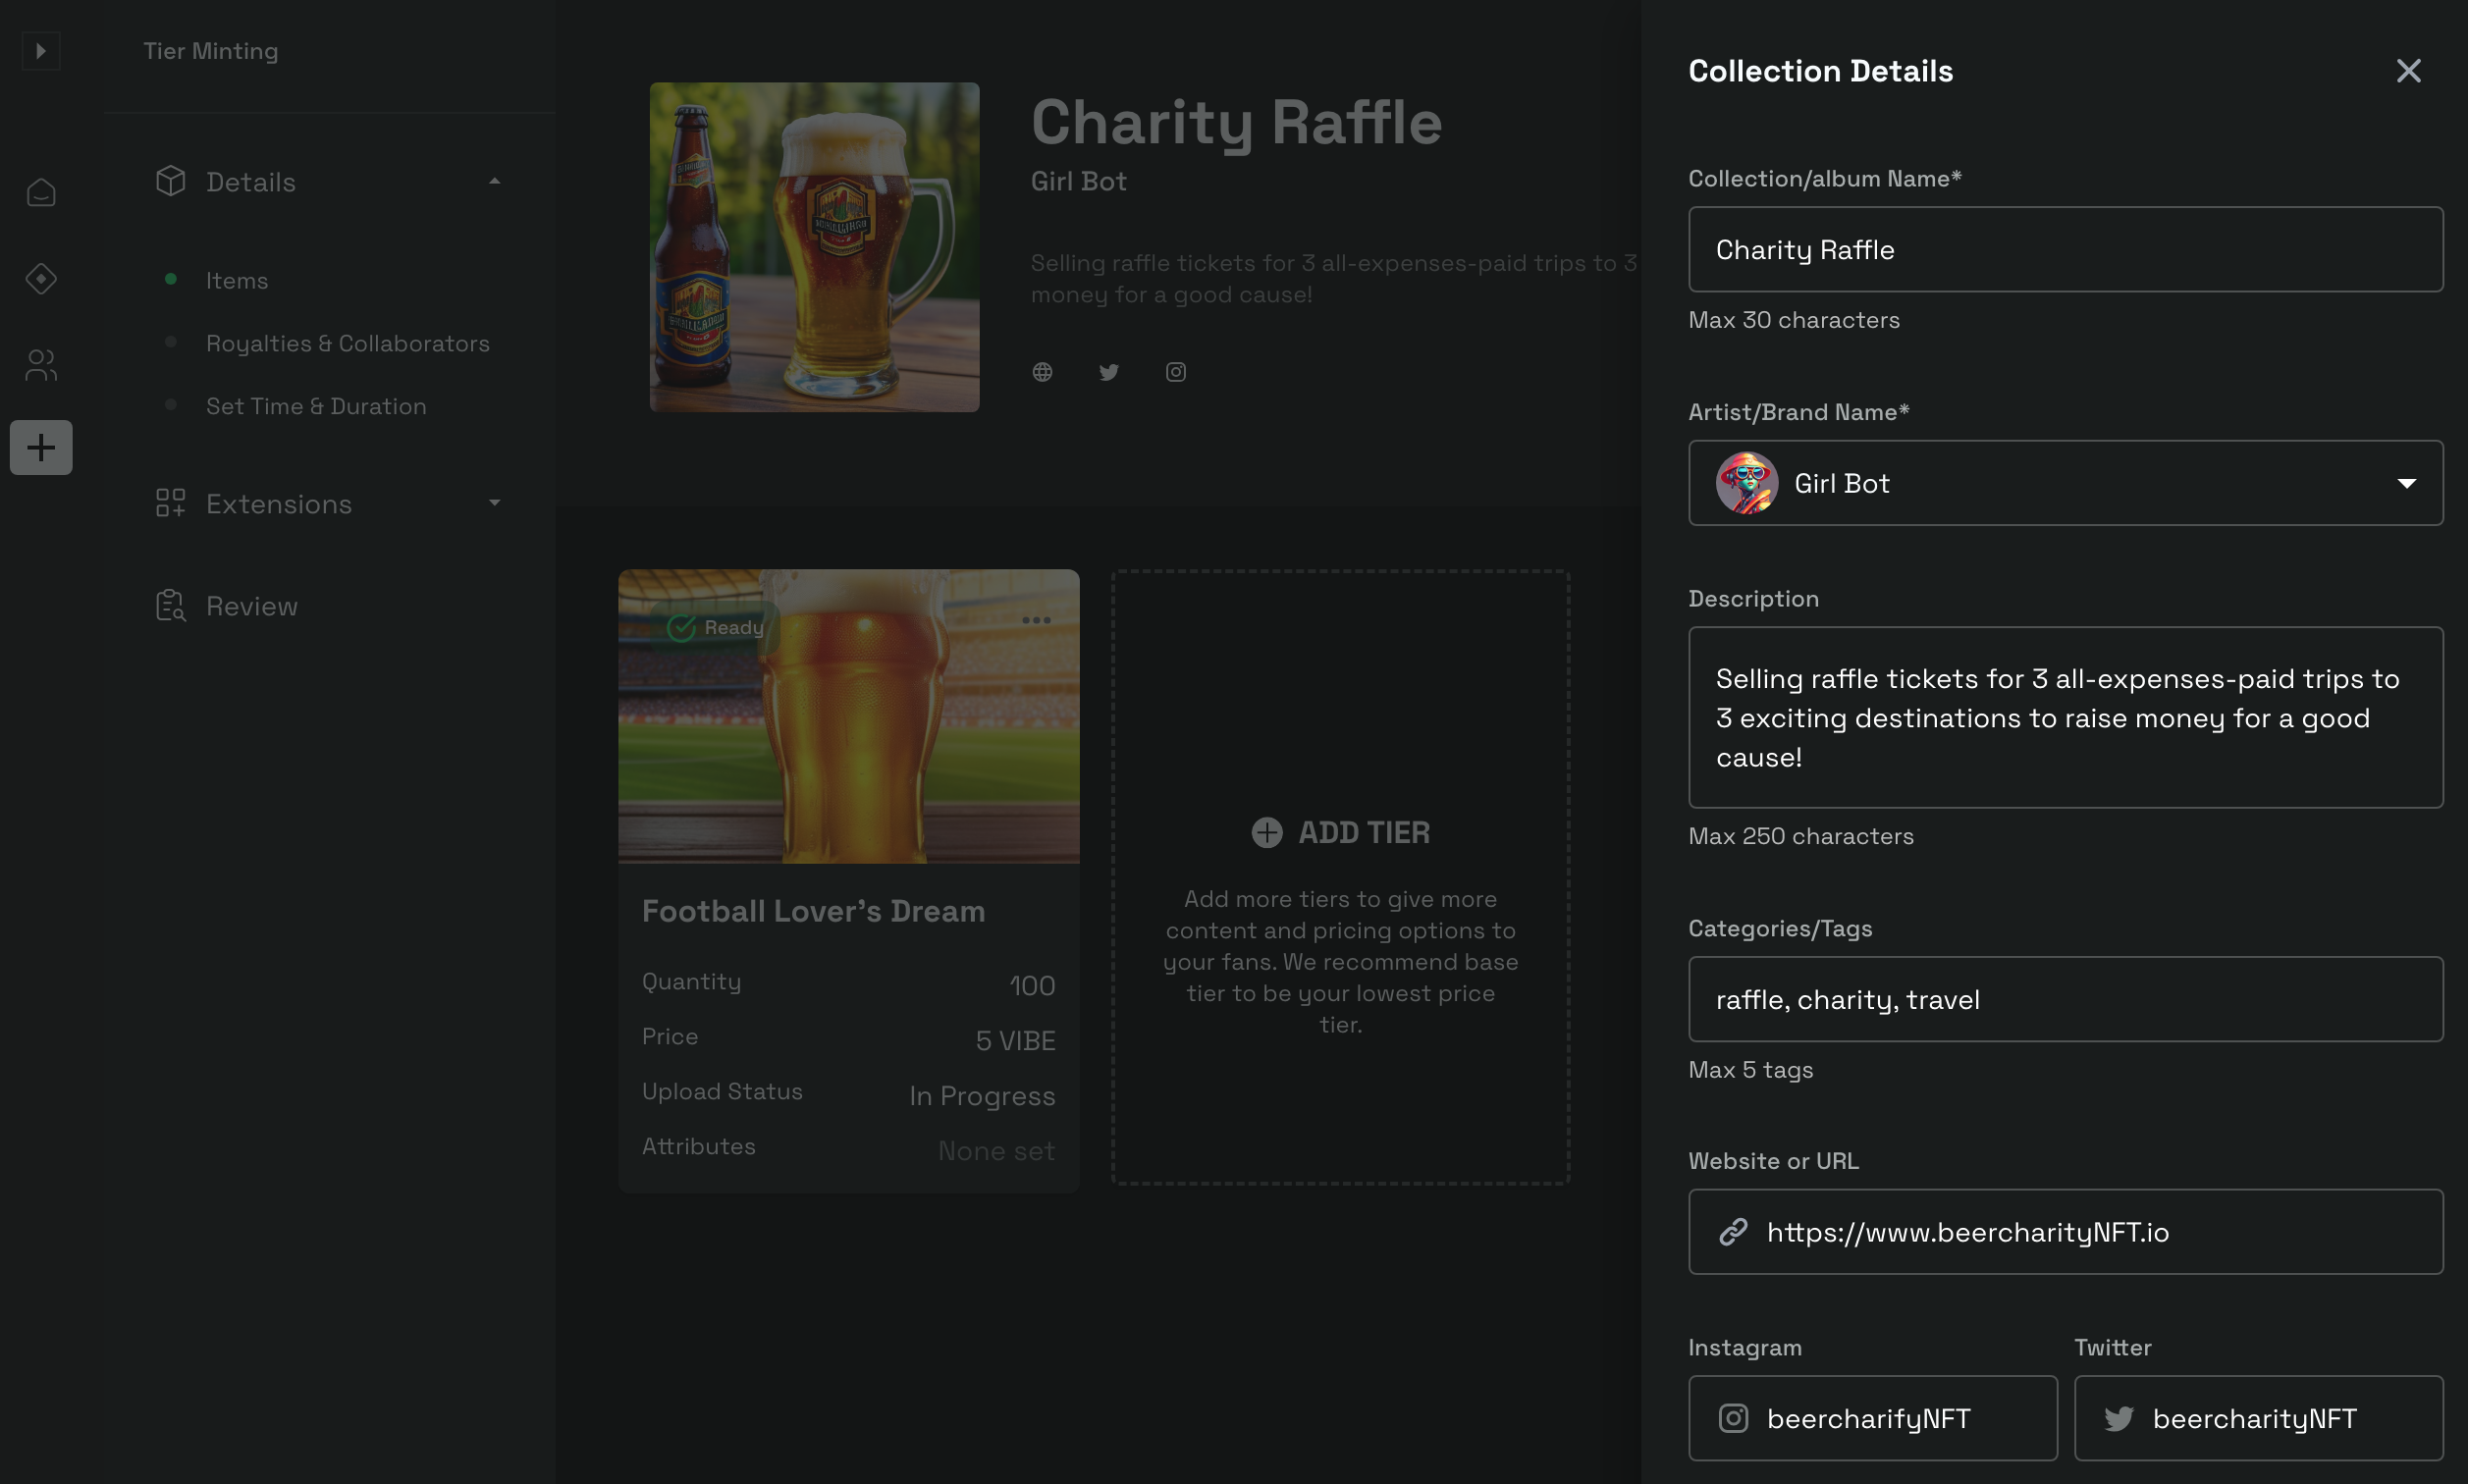
Task: Click the Twitter icon under collection description
Action: [1109, 372]
